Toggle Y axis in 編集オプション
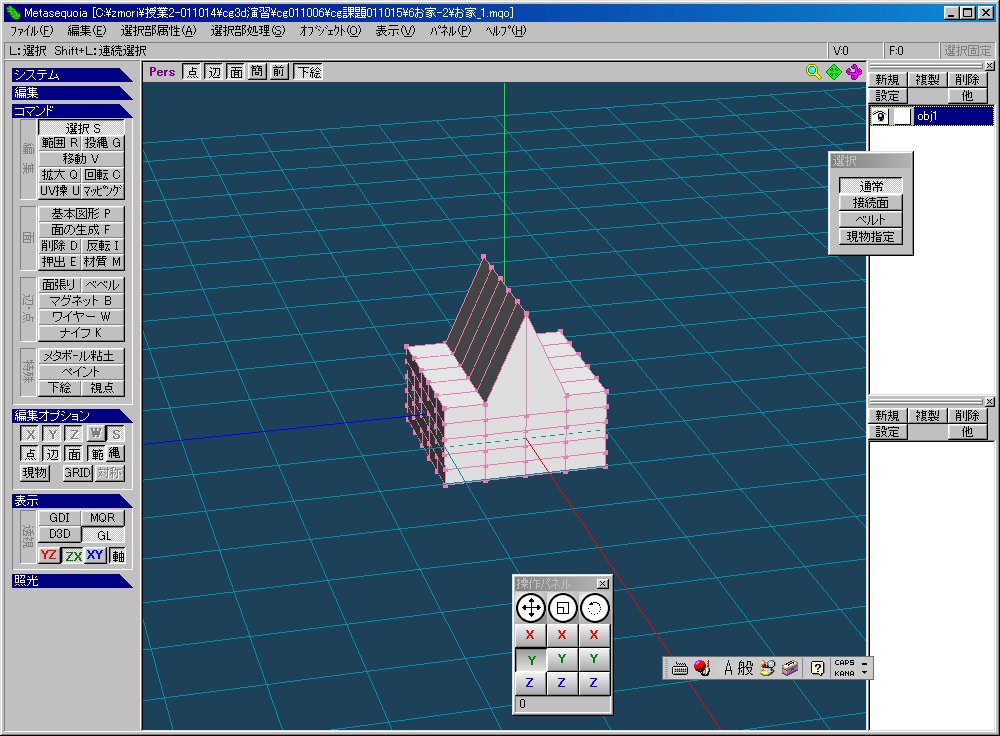This screenshot has width=1000, height=736. click(x=52, y=434)
